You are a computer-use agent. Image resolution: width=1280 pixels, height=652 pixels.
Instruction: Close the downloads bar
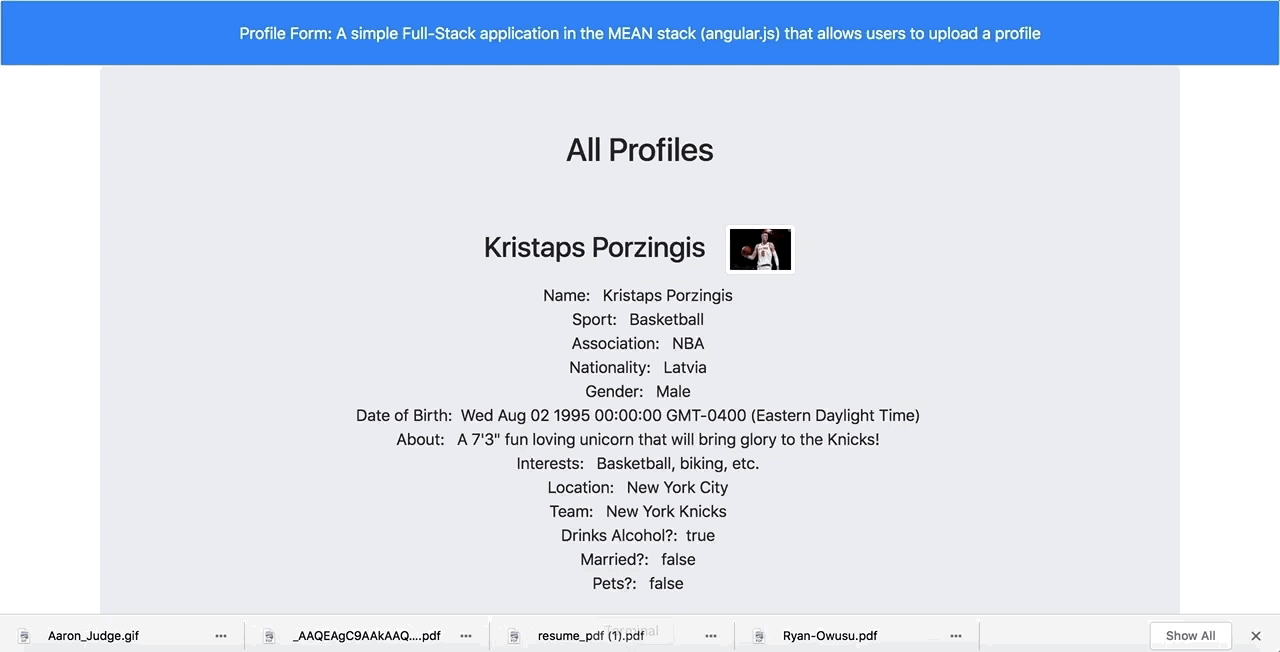pos(1256,636)
